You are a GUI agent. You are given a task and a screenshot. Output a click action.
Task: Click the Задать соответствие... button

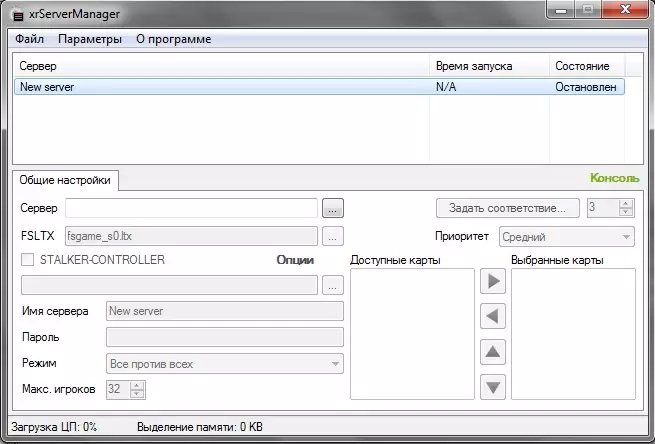[x=508, y=208]
